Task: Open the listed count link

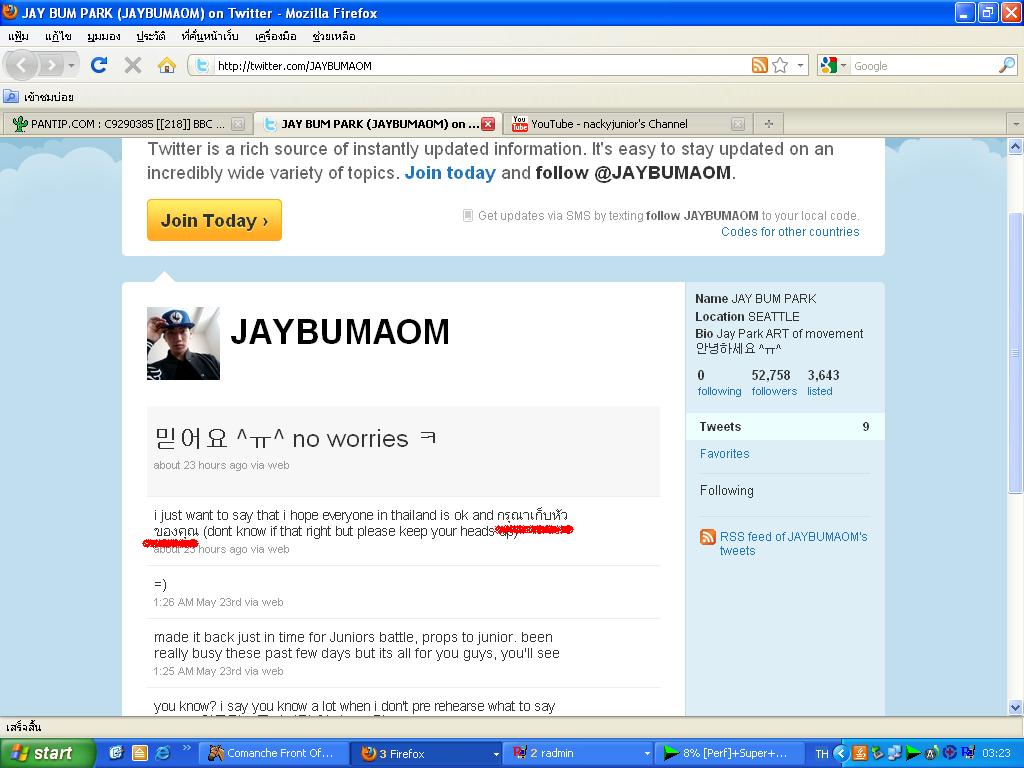Action: (x=823, y=383)
